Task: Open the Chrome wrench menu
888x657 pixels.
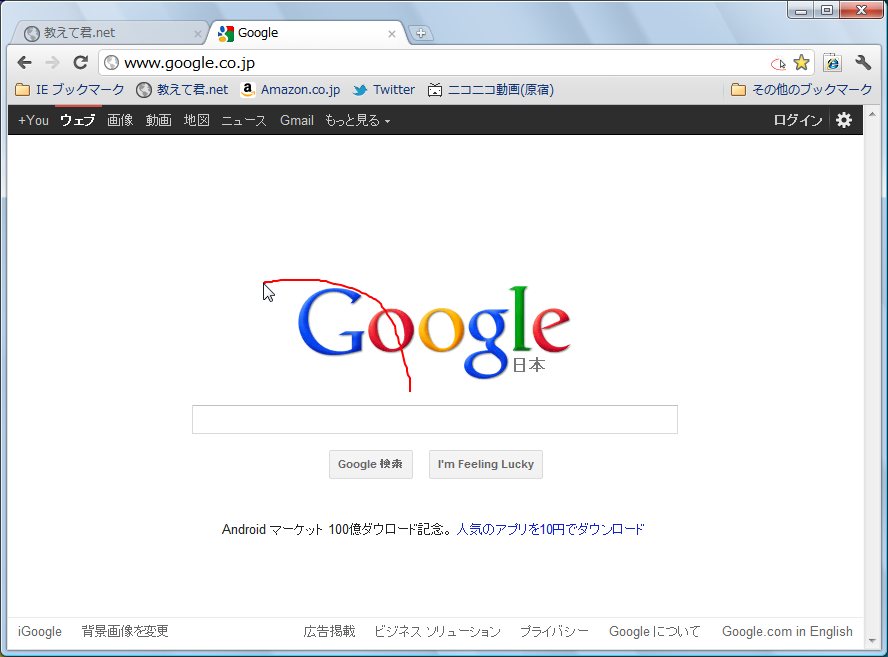Action: click(863, 62)
